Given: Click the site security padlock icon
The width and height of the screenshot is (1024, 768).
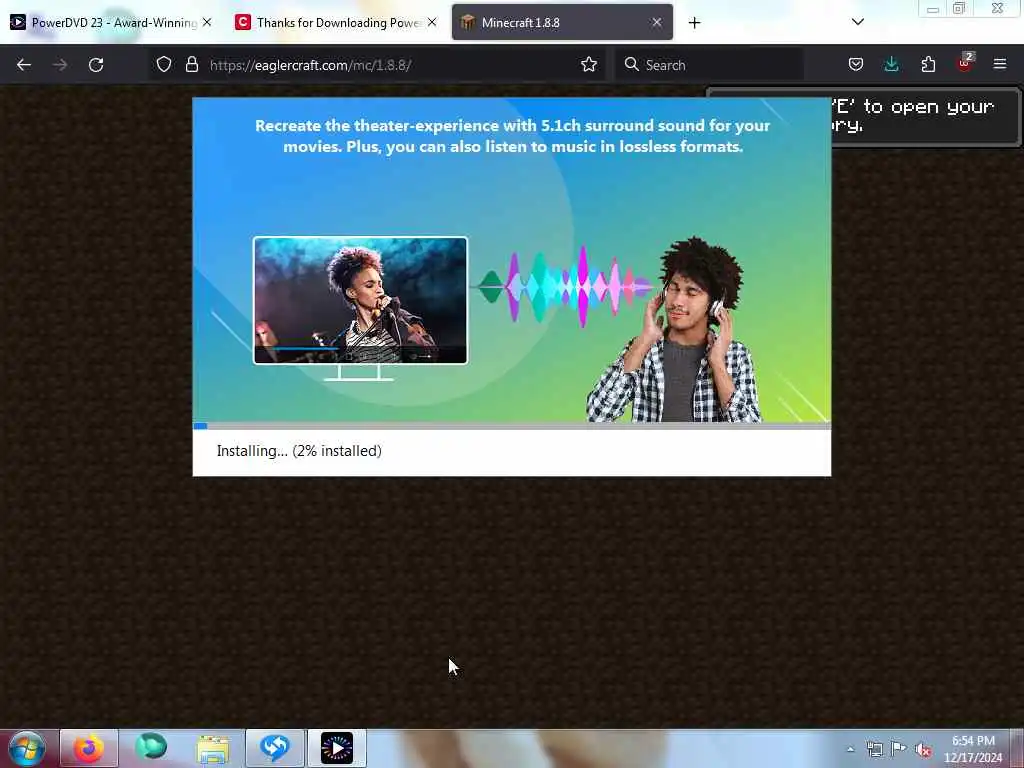Looking at the screenshot, I should pyautogui.click(x=191, y=64).
